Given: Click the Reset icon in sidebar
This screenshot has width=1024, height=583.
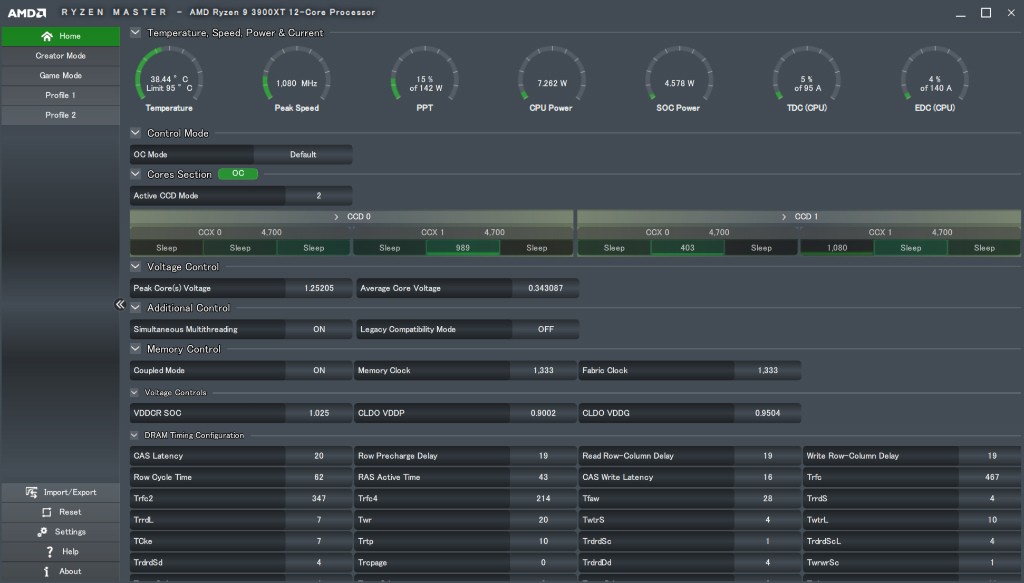Looking at the screenshot, I should coord(47,512).
